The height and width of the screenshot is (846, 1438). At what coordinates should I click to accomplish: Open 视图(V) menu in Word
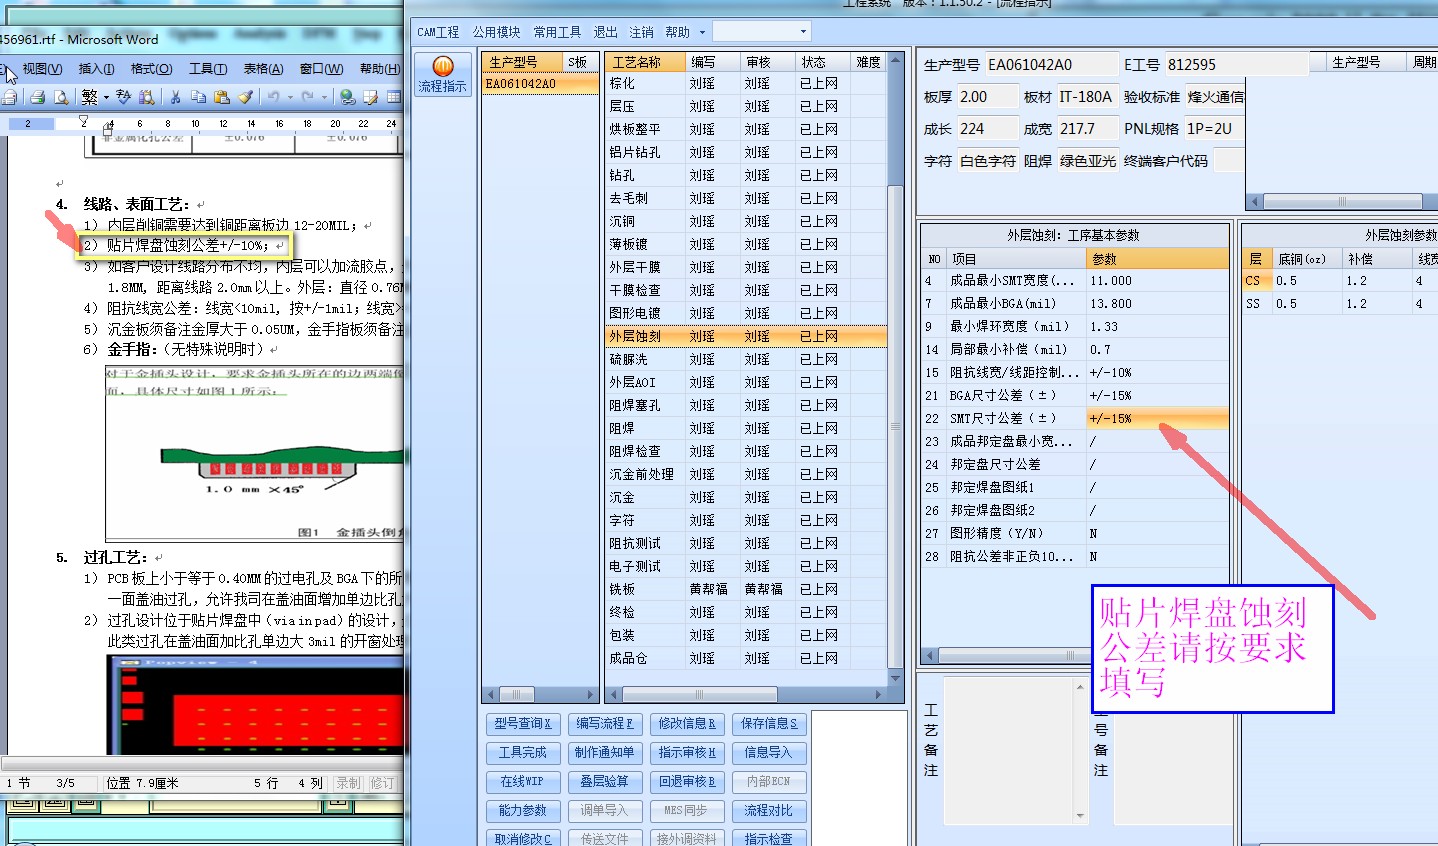point(42,69)
